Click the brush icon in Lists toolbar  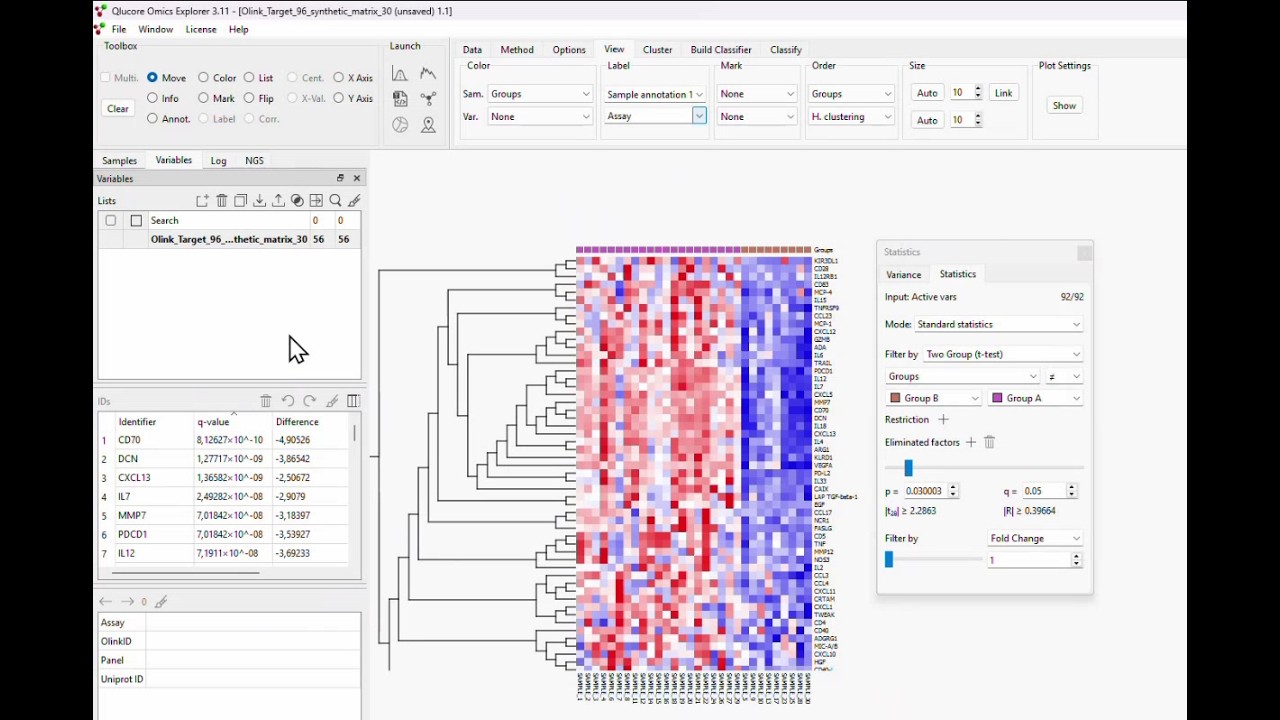click(354, 201)
